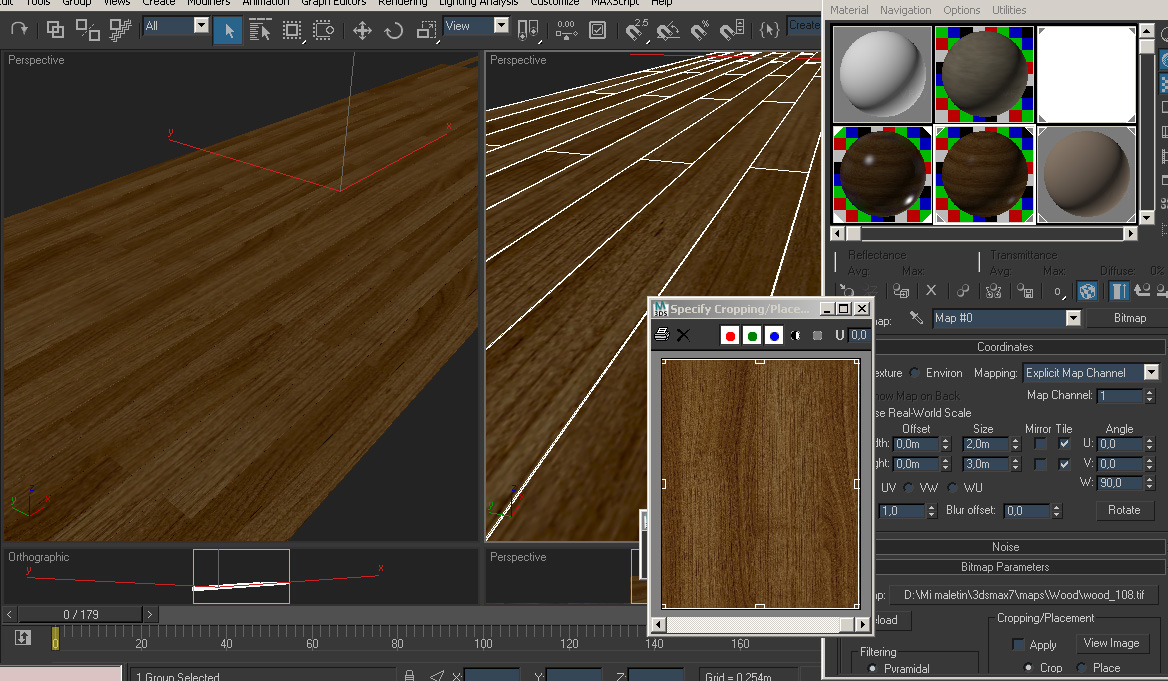Open the Rendering menu
1168x681 pixels.
coord(403,3)
